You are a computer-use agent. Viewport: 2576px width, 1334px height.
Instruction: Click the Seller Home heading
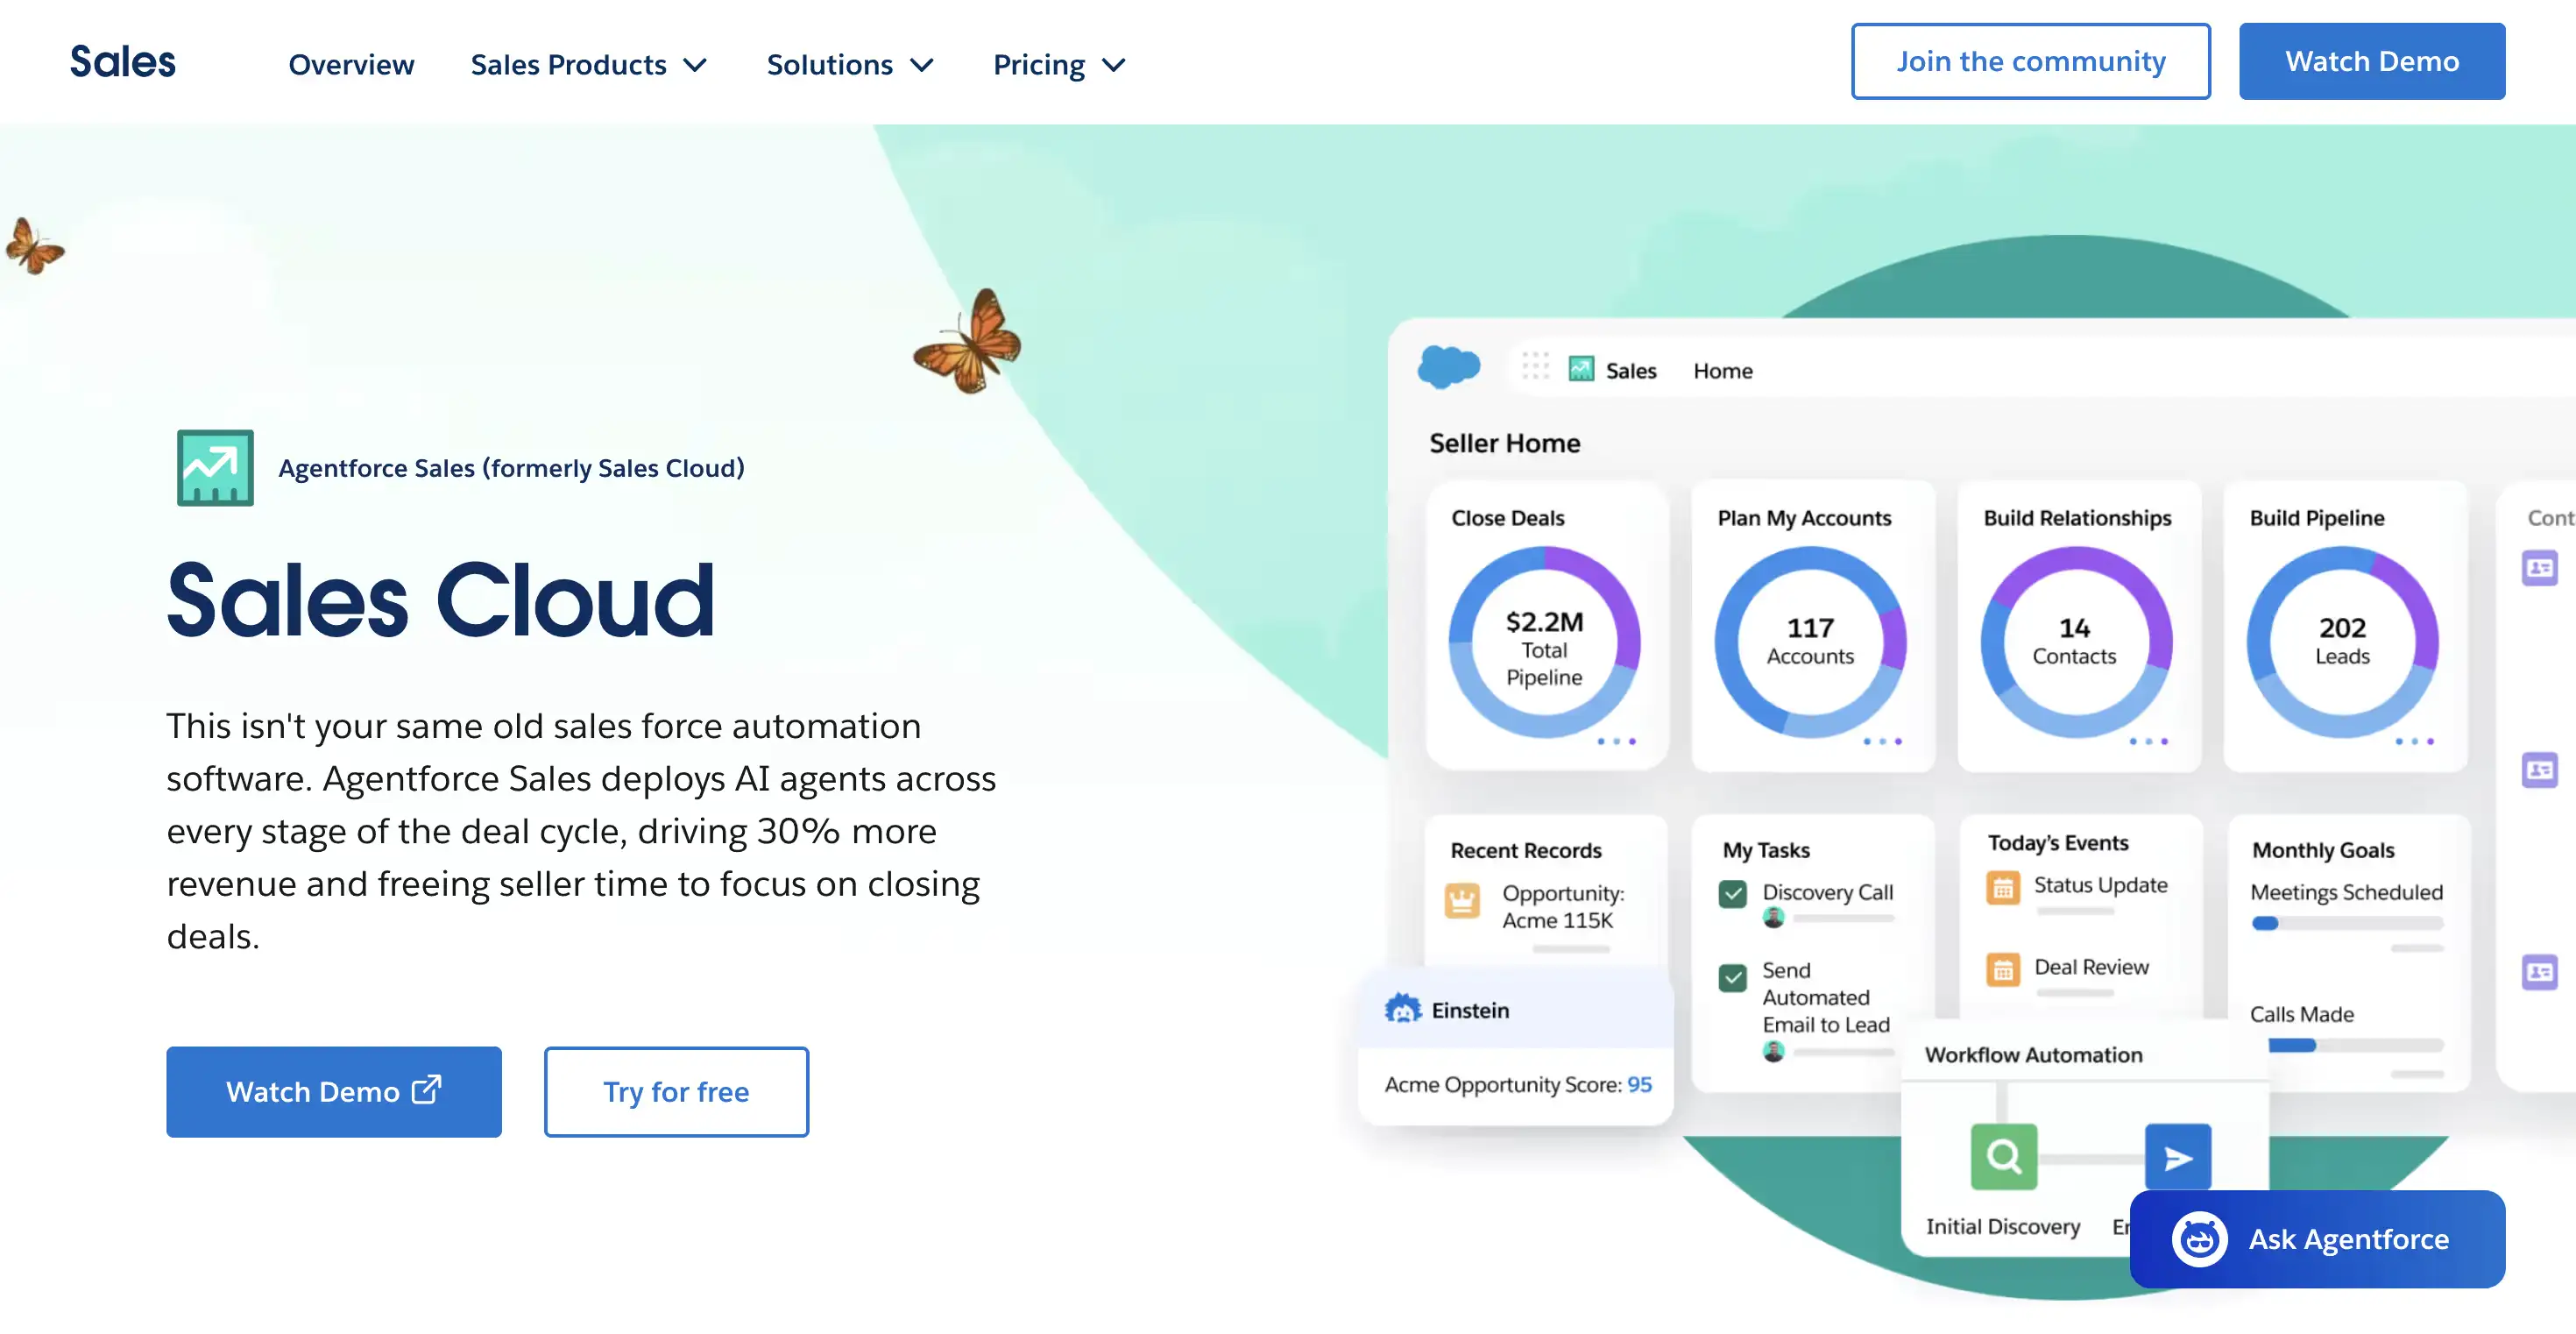coord(1504,443)
